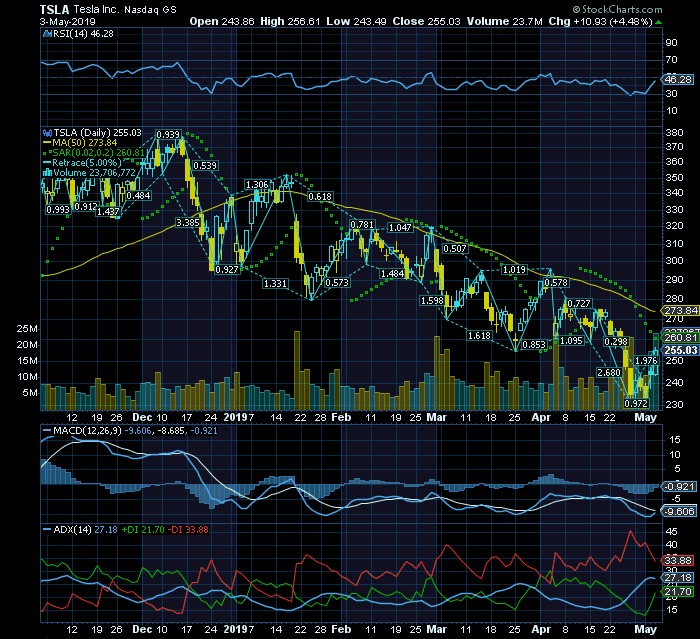
Task: Click the 46.28 RSI value tag on right axis
Action: [x=678, y=79]
